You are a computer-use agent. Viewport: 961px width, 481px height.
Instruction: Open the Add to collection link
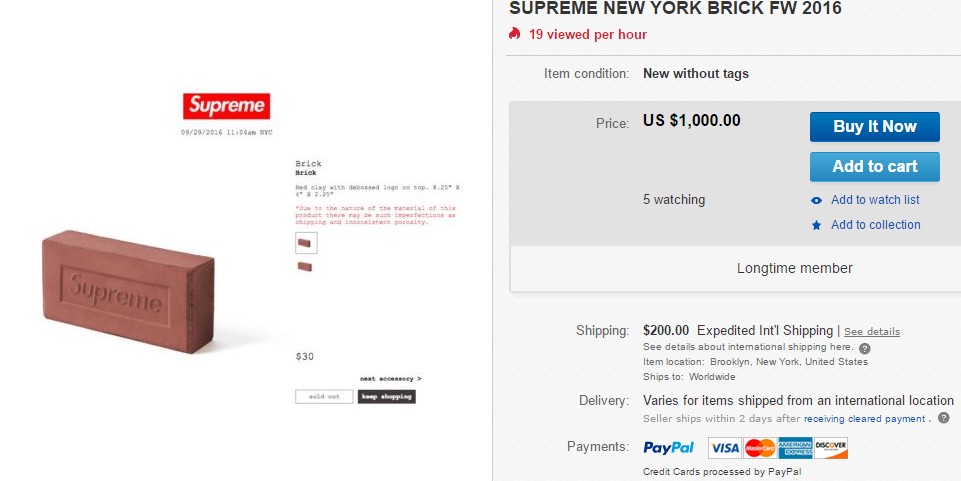tap(875, 225)
